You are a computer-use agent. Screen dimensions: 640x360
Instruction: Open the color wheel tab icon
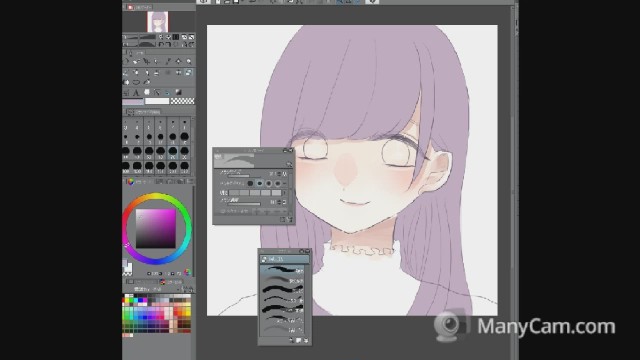[x=131, y=182]
